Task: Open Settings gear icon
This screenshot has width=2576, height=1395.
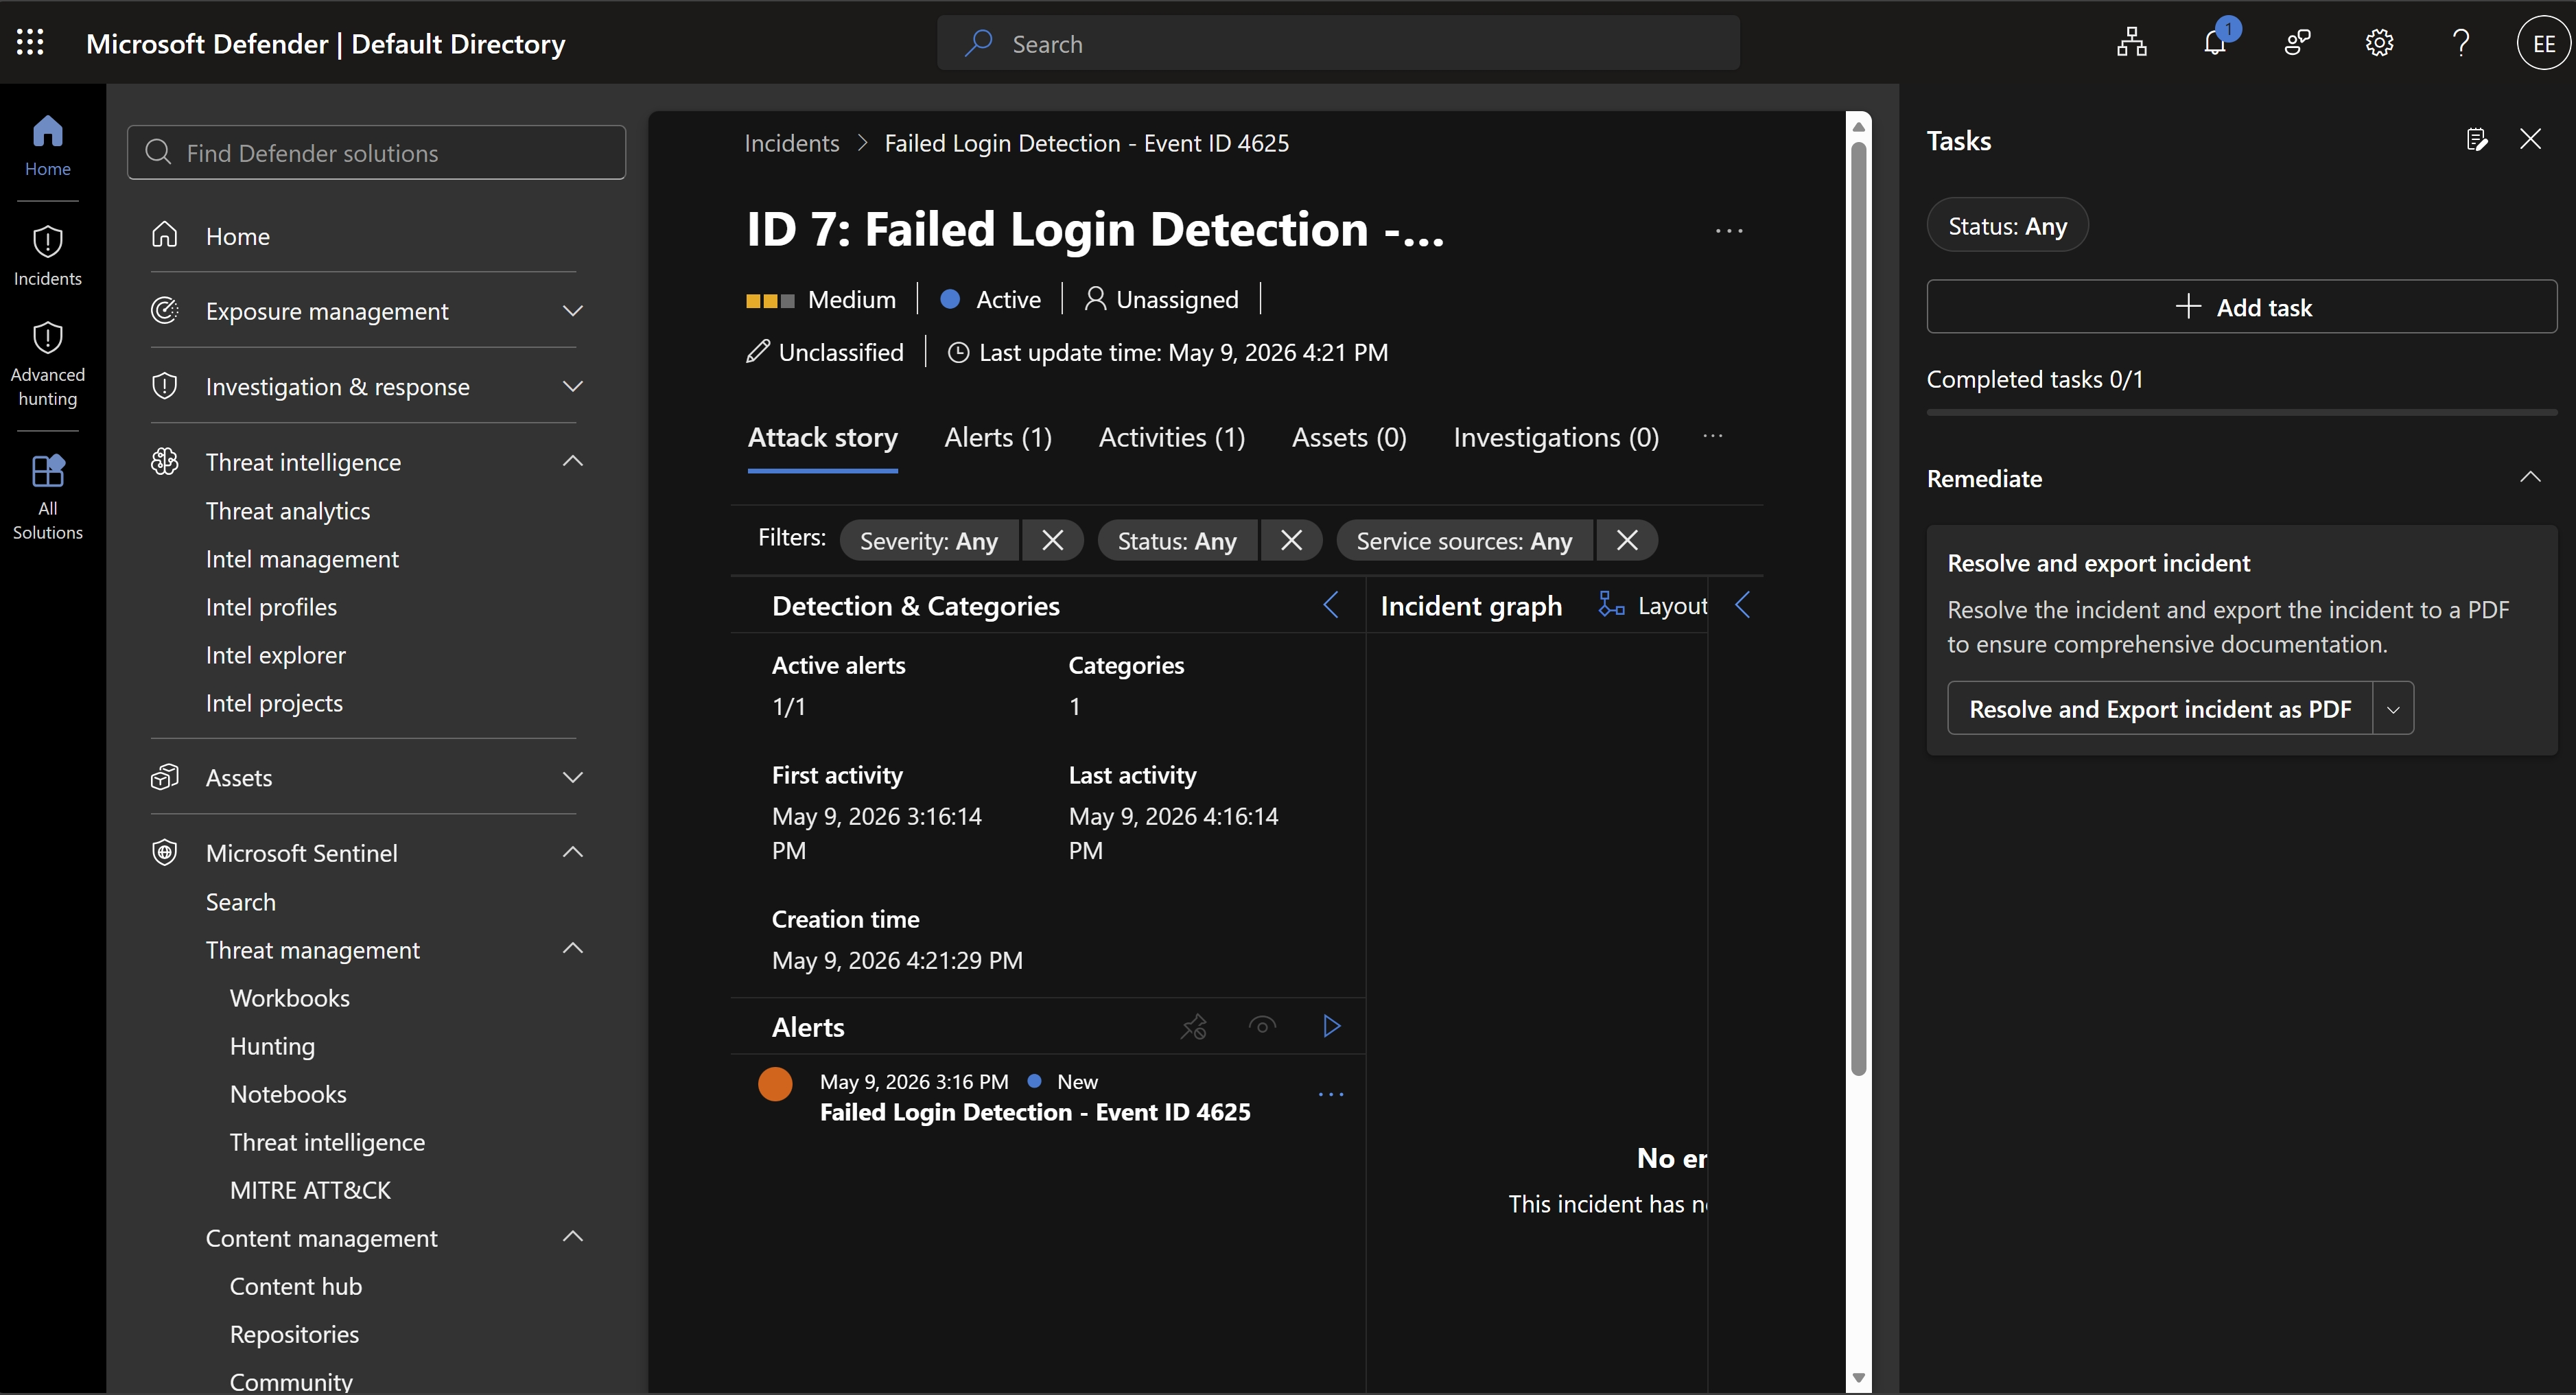Action: coord(2379,43)
